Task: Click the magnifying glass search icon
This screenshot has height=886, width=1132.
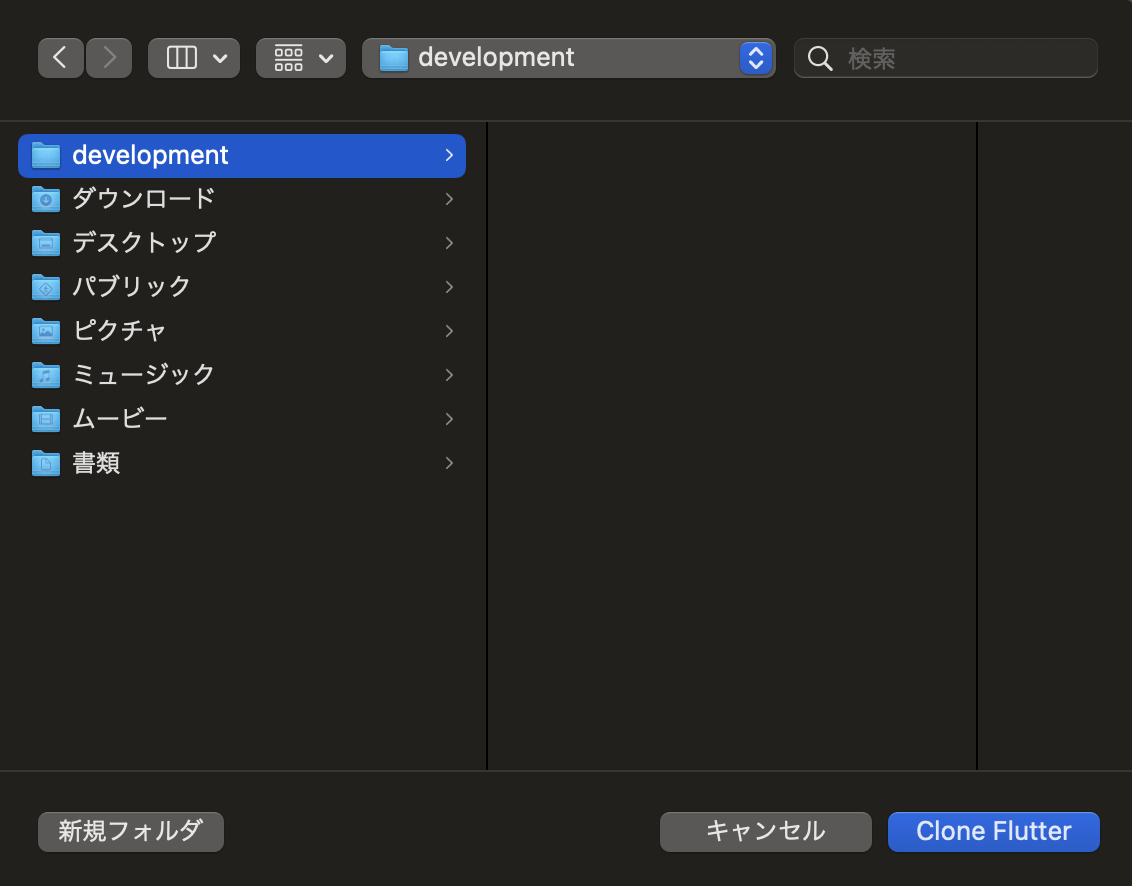Action: pos(820,58)
